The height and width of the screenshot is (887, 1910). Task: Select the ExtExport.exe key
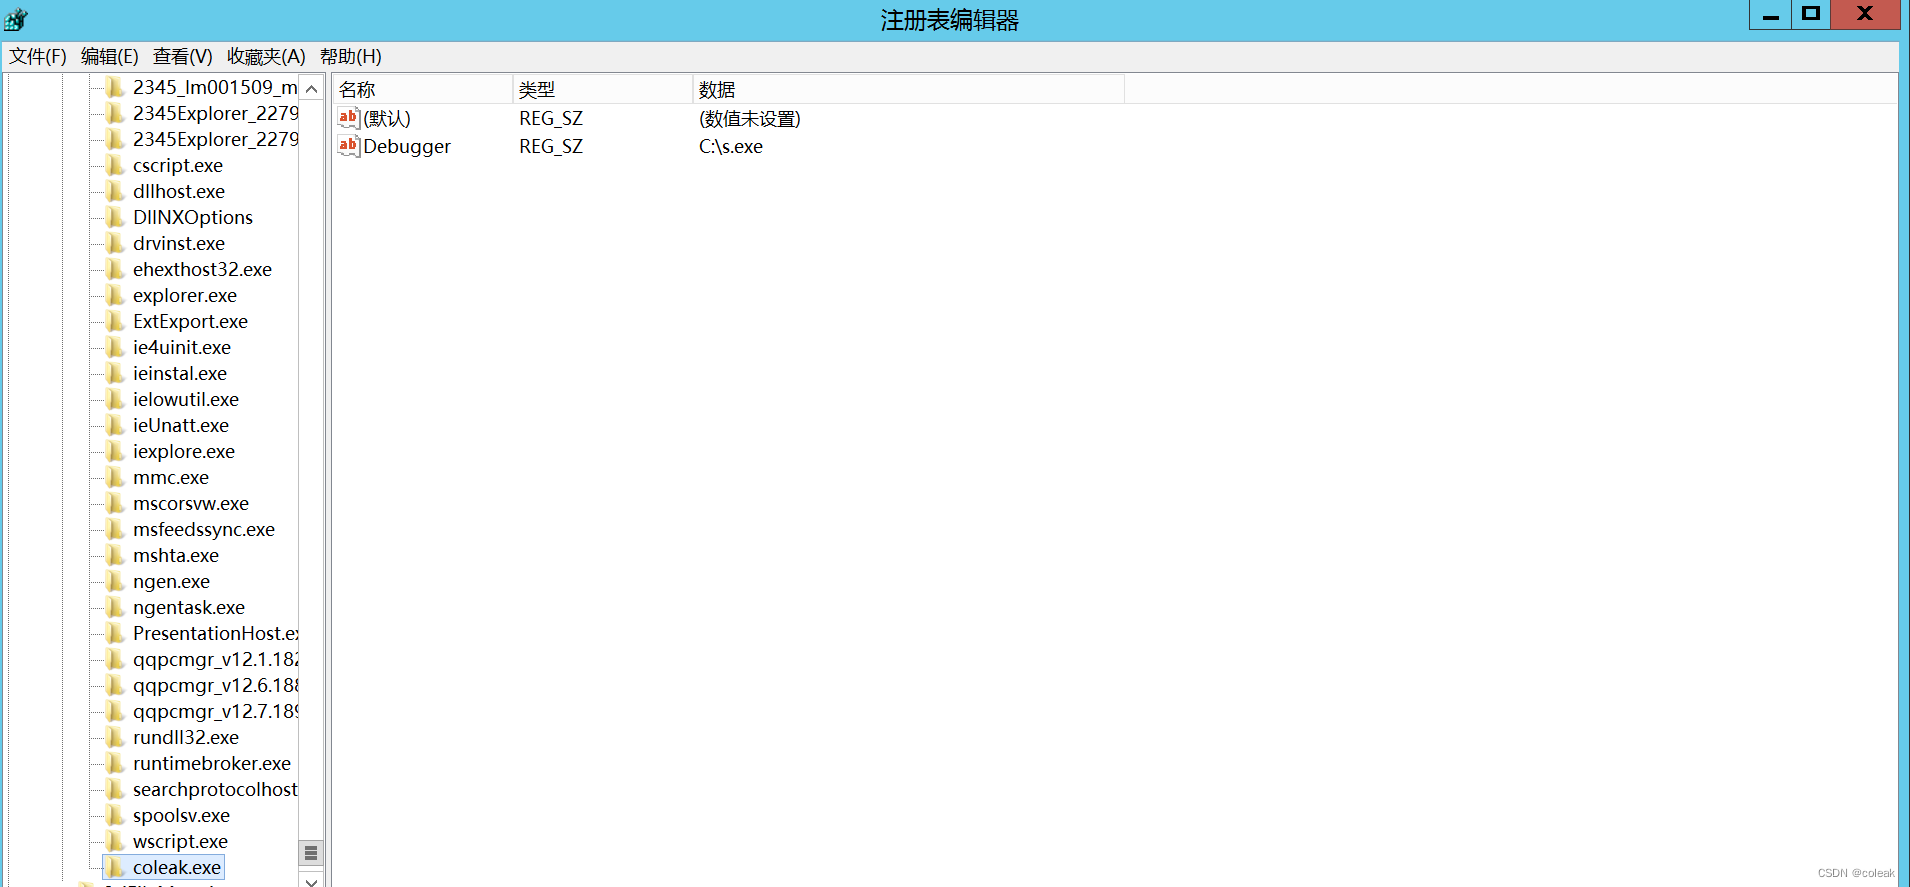pos(190,321)
